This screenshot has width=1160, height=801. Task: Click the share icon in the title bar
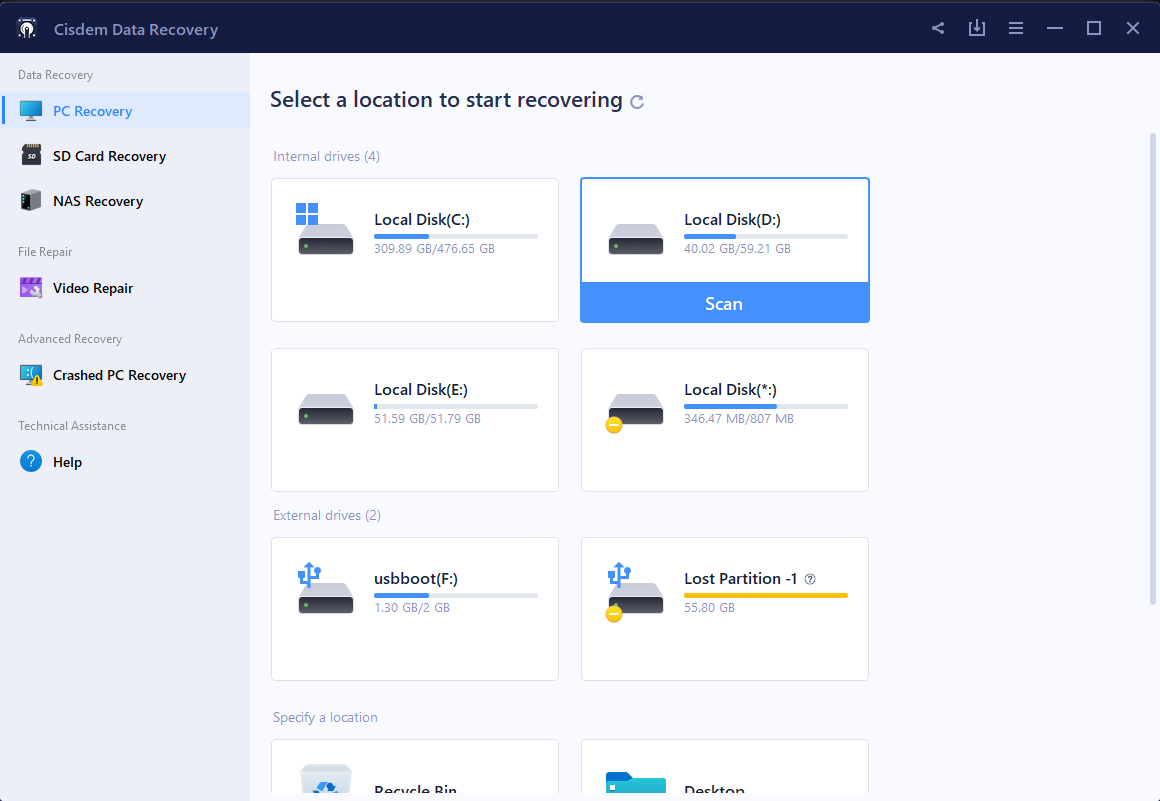point(937,28)
